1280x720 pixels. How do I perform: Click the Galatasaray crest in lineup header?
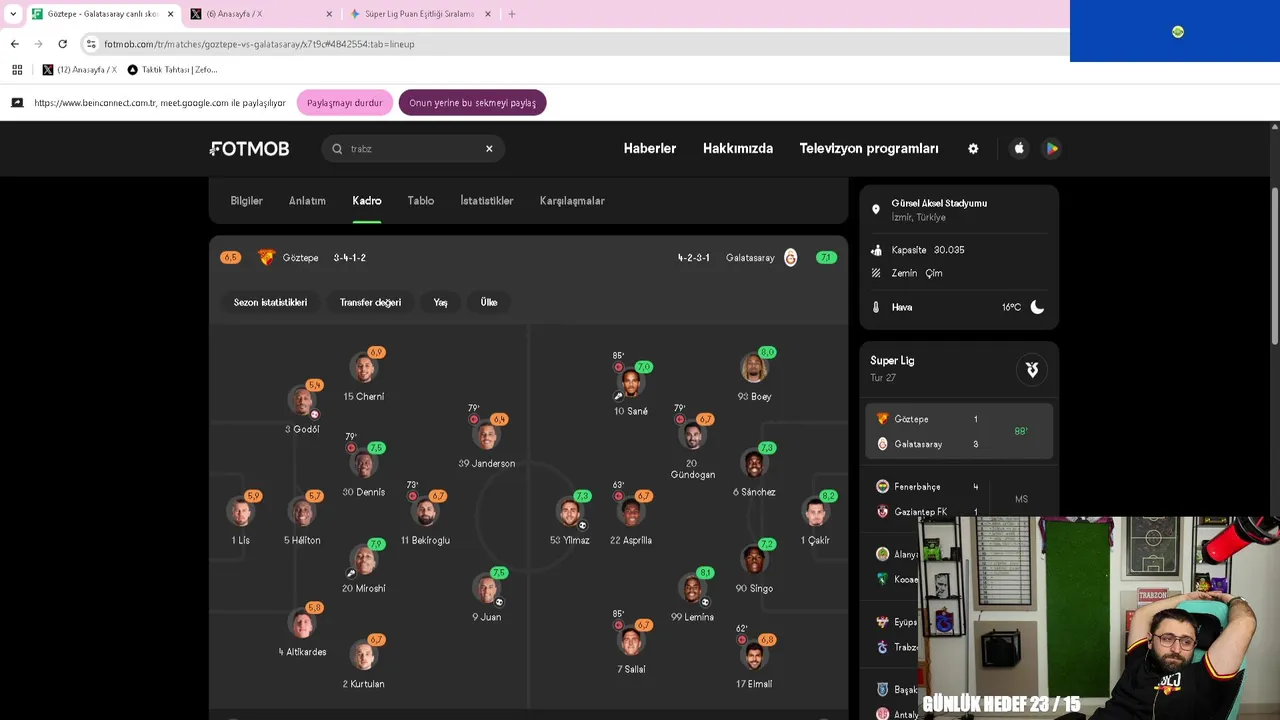[x=790, y=257]
